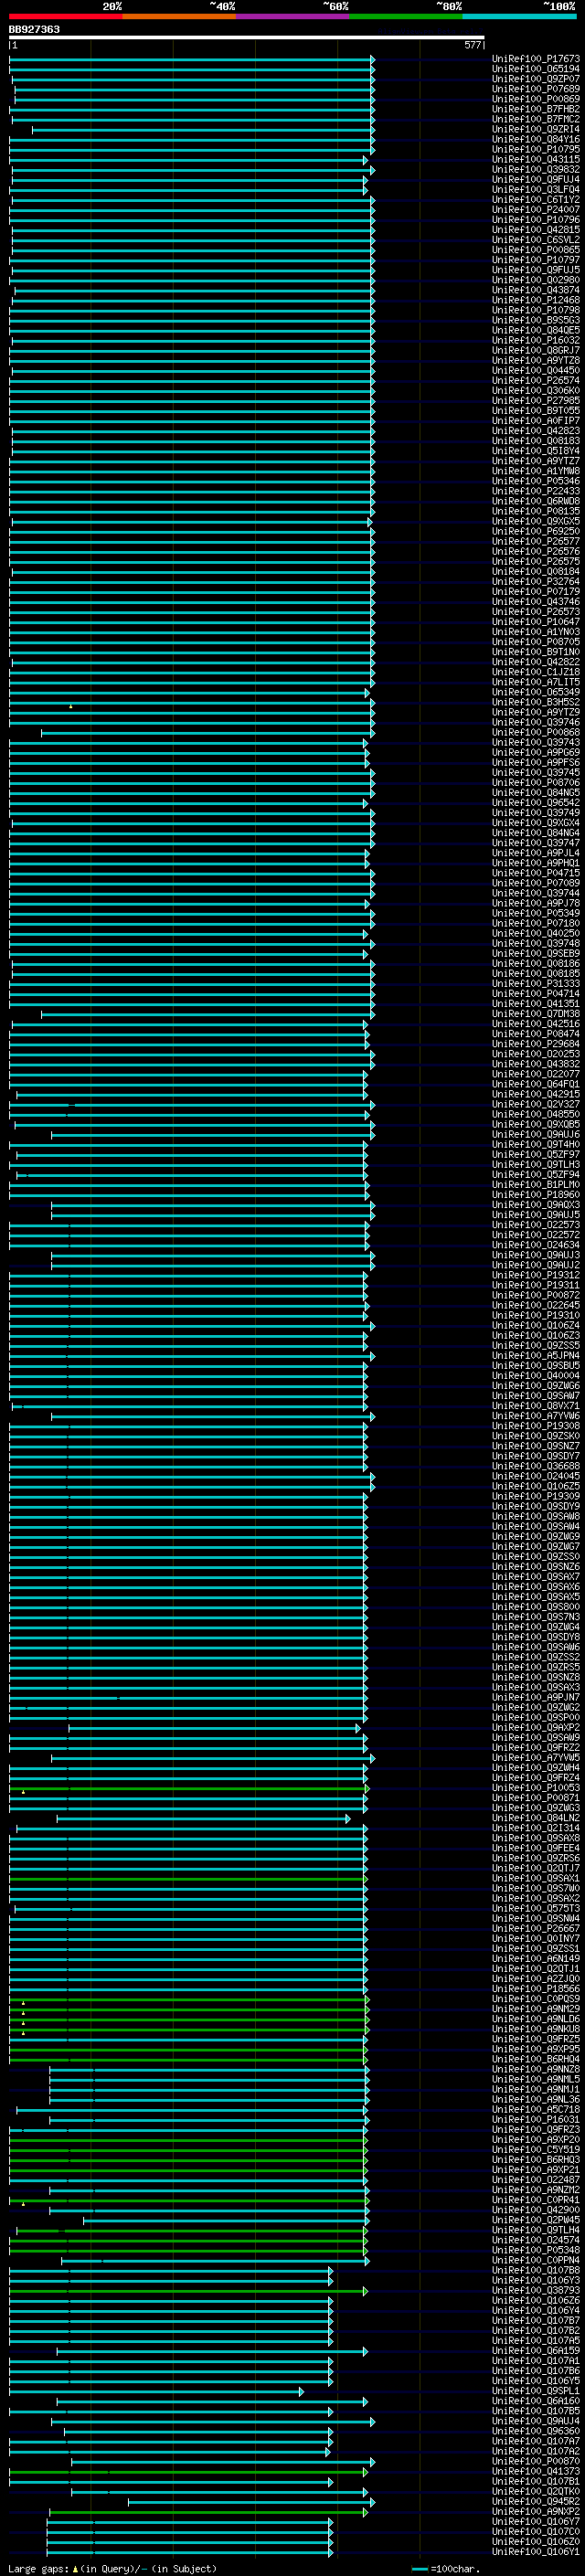Image resolution: width=585 pixels, height=2576 pixels.
Task: Select the UniRef100_P19308 label
Action: pyautogui.click(x=536, y=1425)
